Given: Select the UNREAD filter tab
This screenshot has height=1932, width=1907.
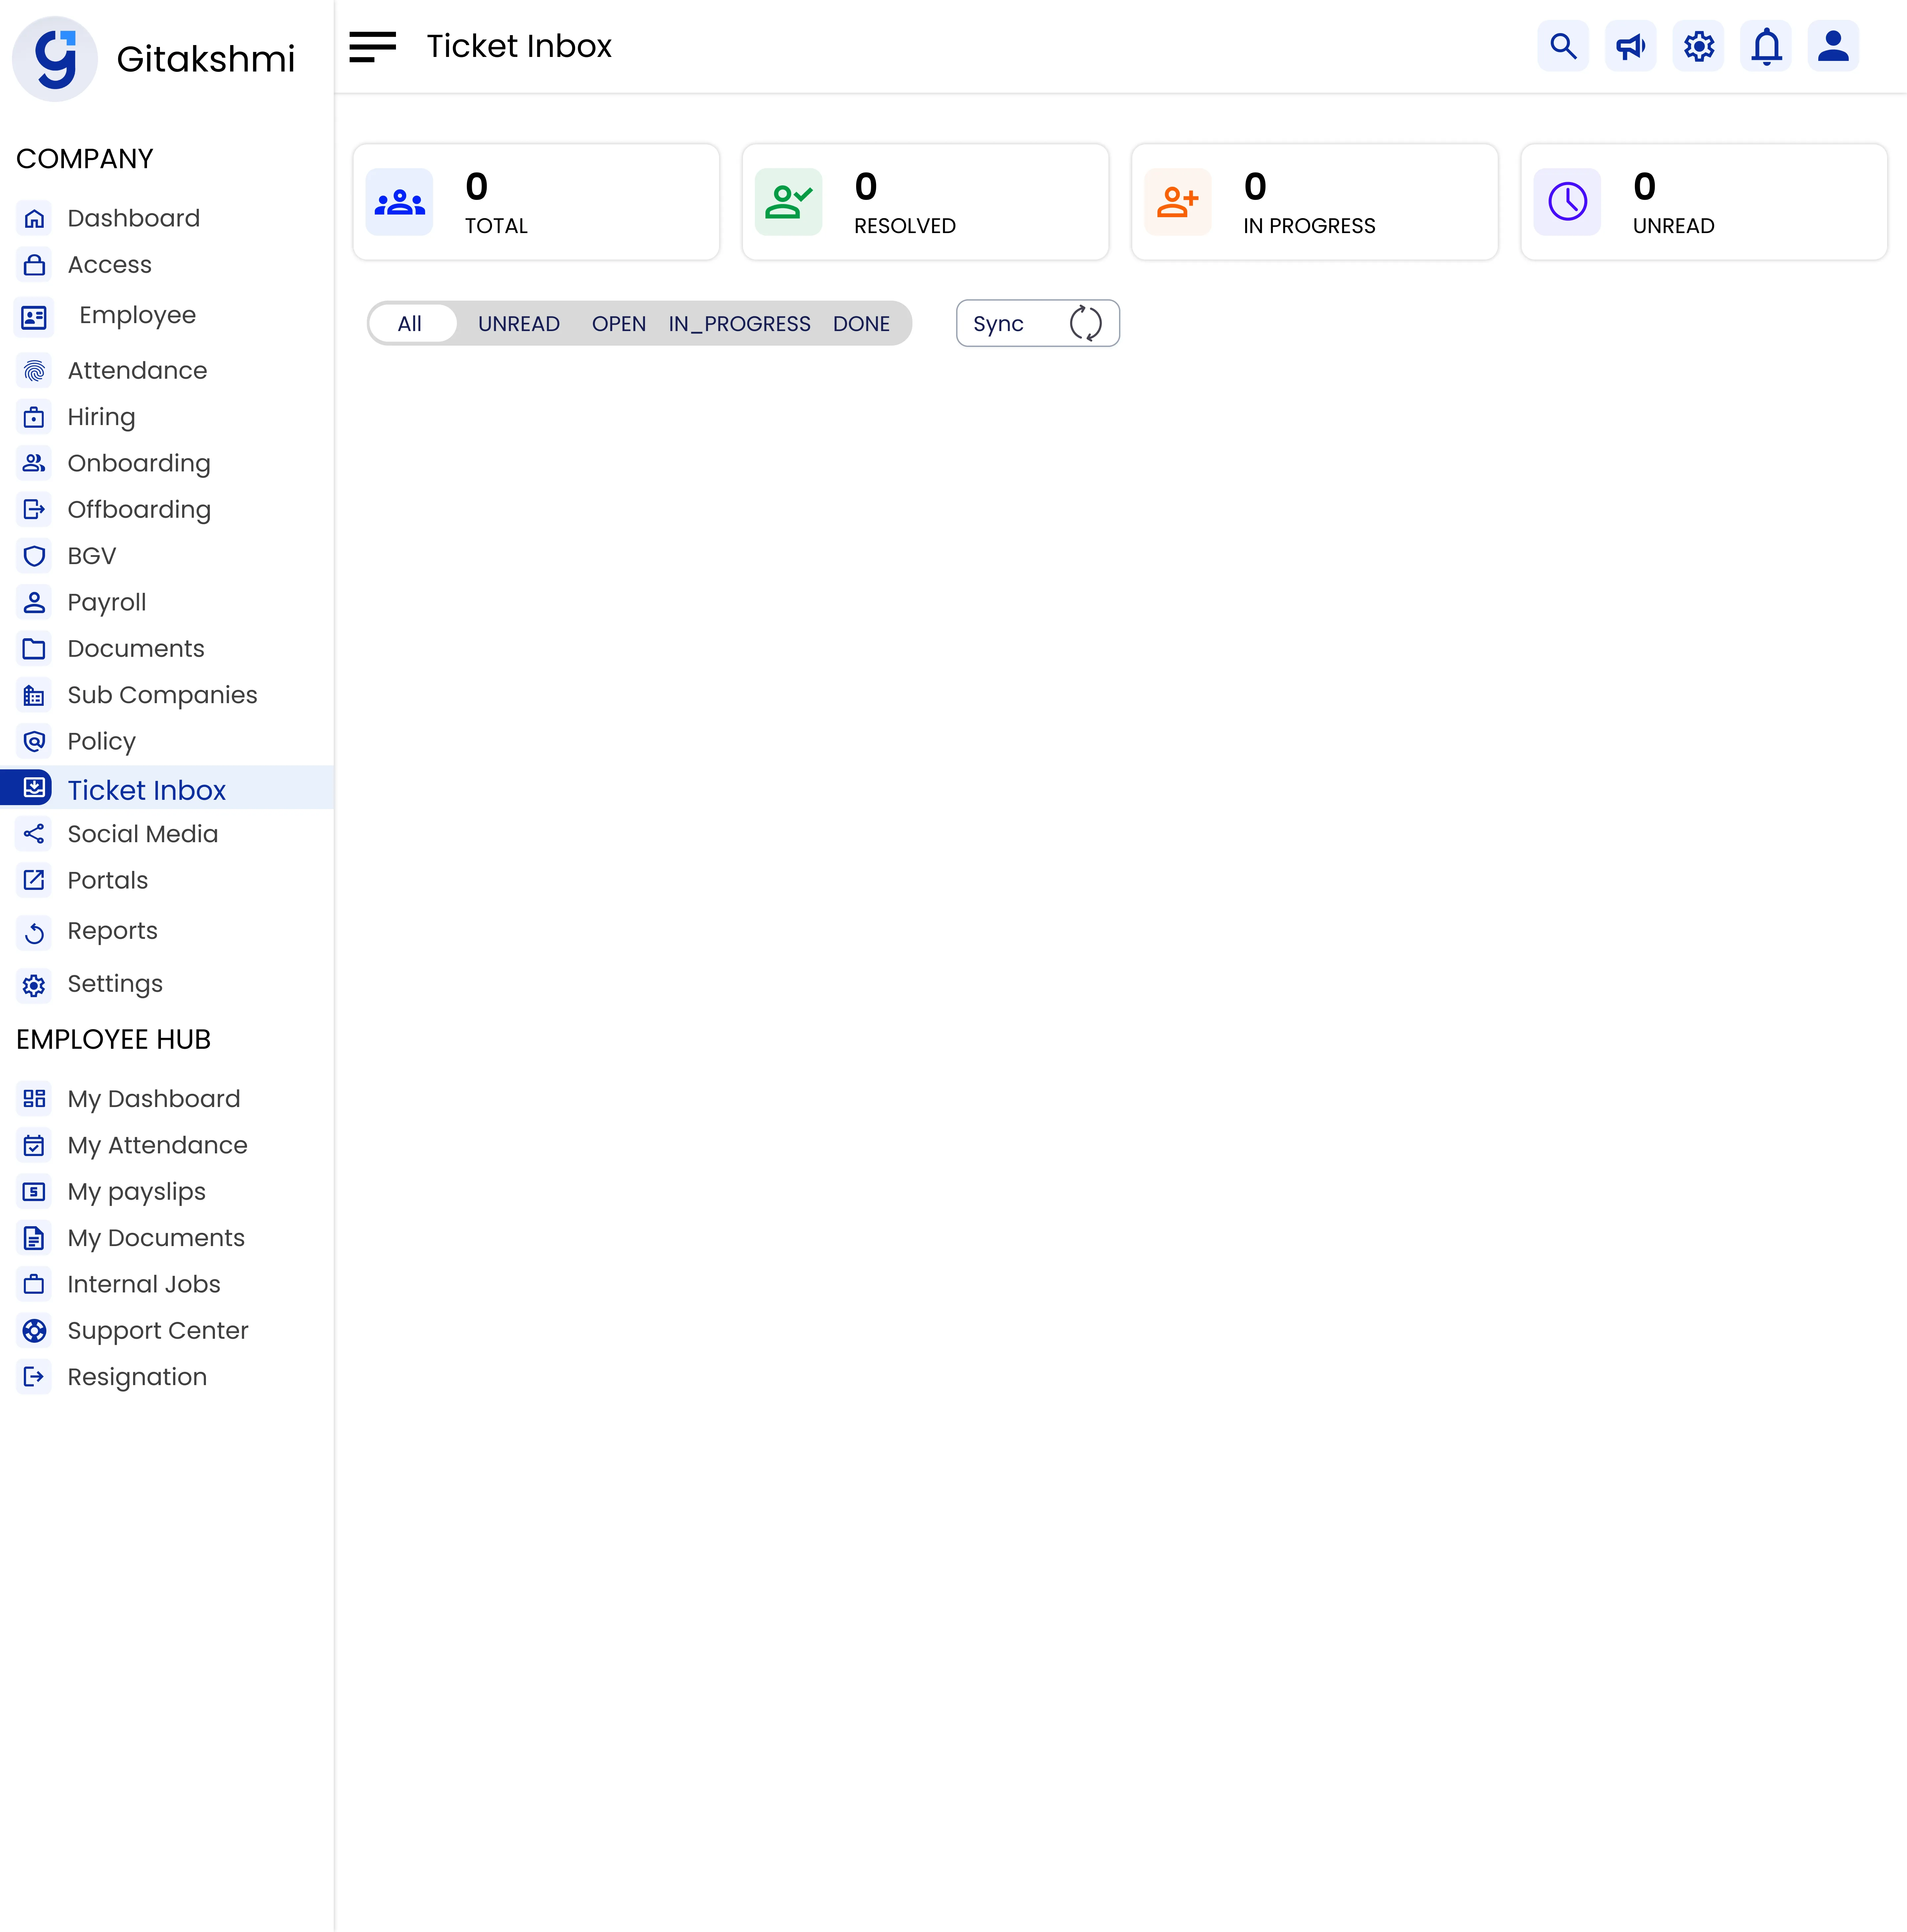Looking at the screenshot, I should point(519,324).
